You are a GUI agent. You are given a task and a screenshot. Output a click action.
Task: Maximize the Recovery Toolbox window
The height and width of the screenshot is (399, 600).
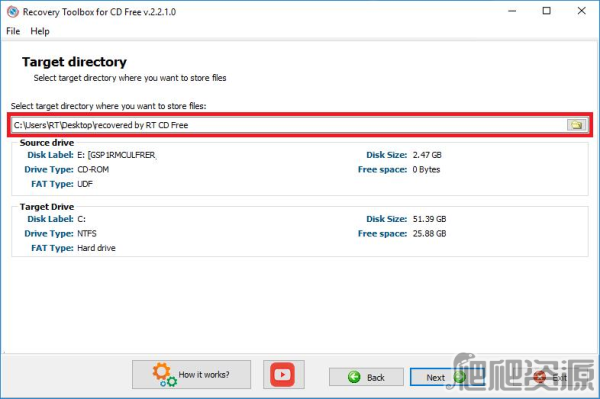pyautogui.click(x=546, y=11)
